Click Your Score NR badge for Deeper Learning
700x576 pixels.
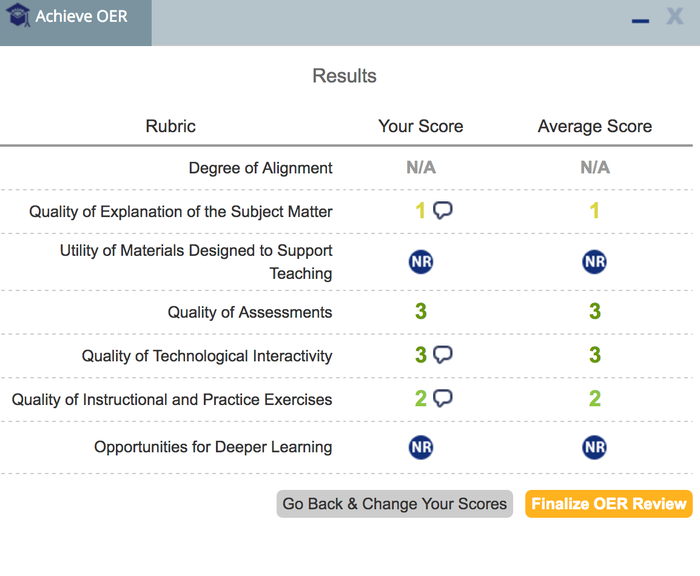[x=421, y=447]
